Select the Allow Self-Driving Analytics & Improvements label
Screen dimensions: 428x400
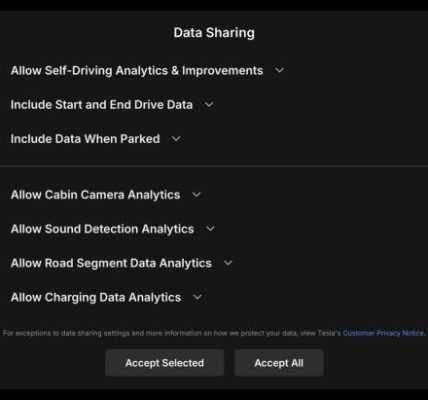click(137, 71)
